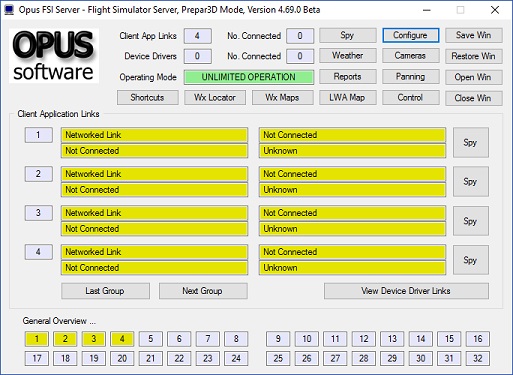Viewport: 513px width, 375px height.
Task: Open the Cameras dialog
Action: click(x=410, y=56)
